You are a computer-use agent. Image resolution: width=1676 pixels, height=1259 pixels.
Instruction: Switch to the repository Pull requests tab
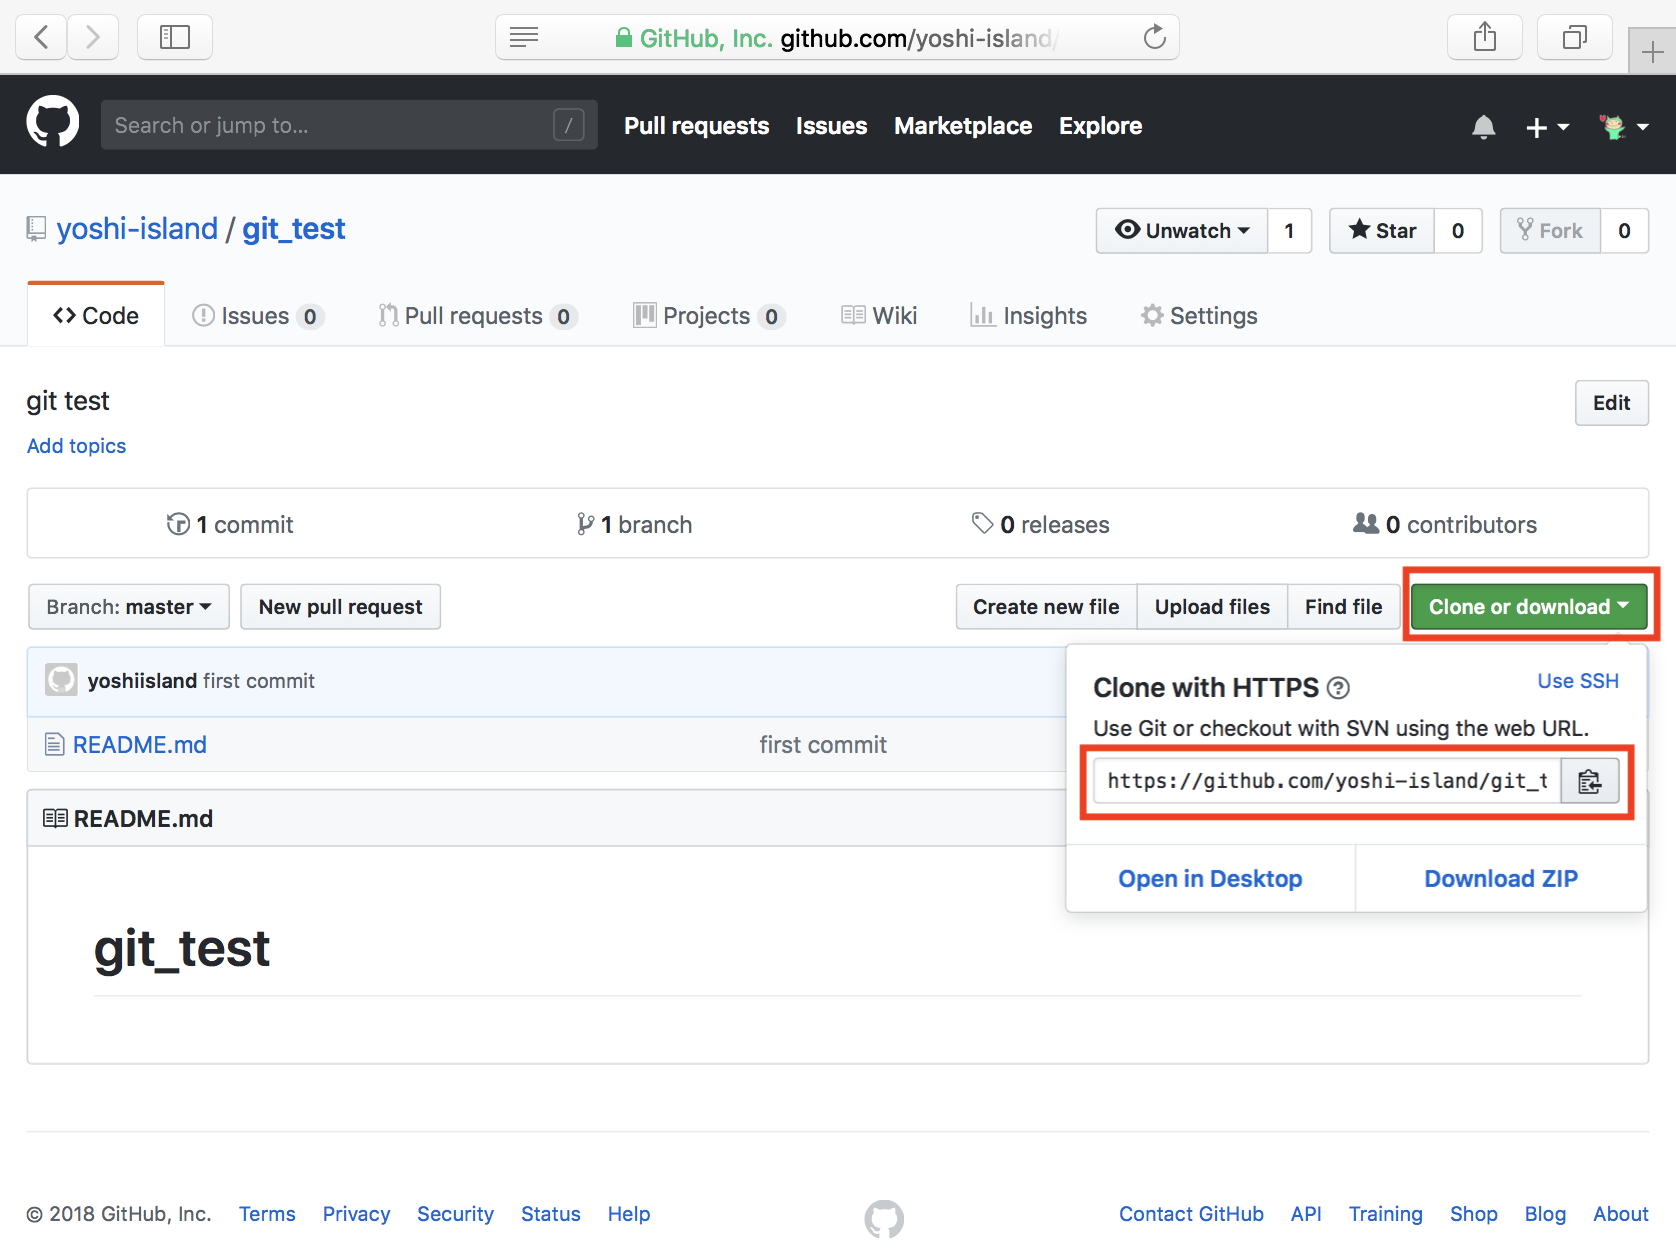click(477, 316)
